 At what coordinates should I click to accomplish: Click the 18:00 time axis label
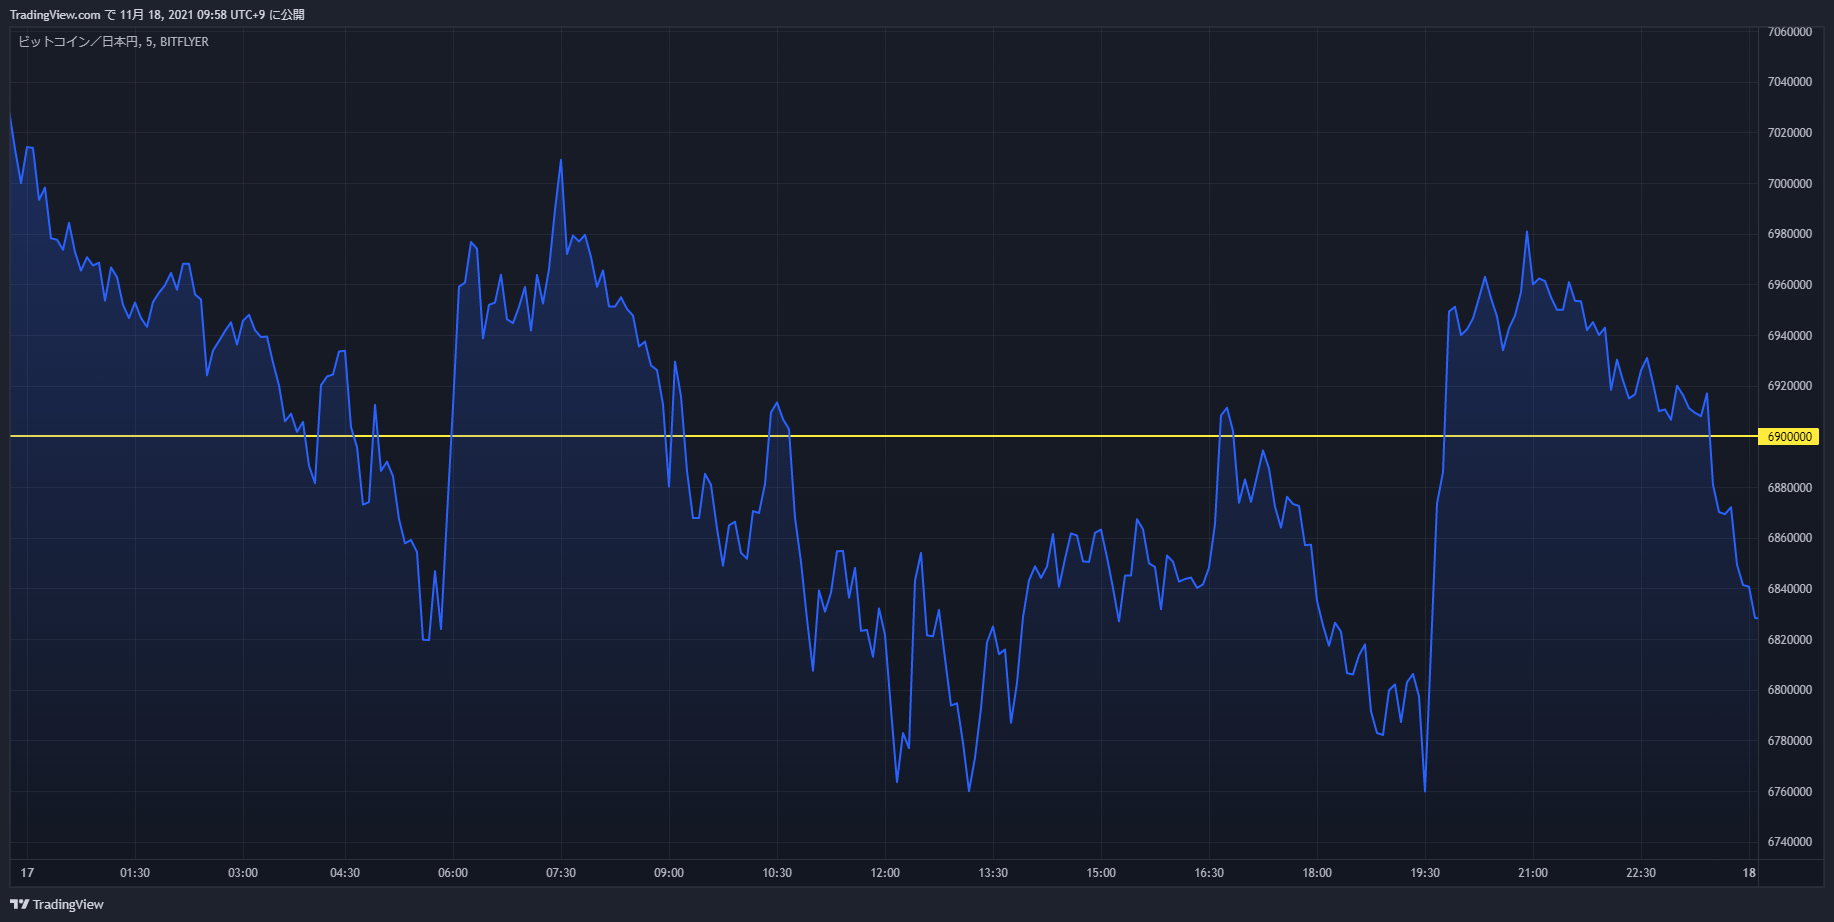1317,873
